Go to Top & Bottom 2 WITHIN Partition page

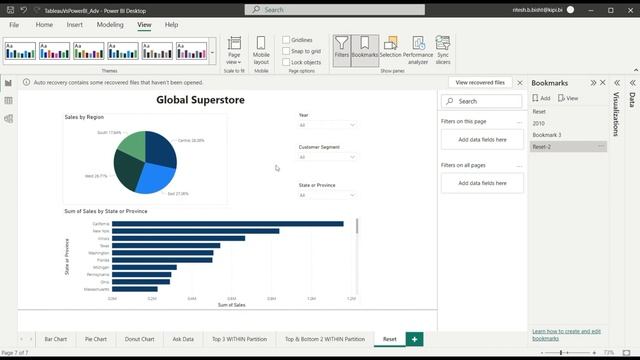click(325, 339)
